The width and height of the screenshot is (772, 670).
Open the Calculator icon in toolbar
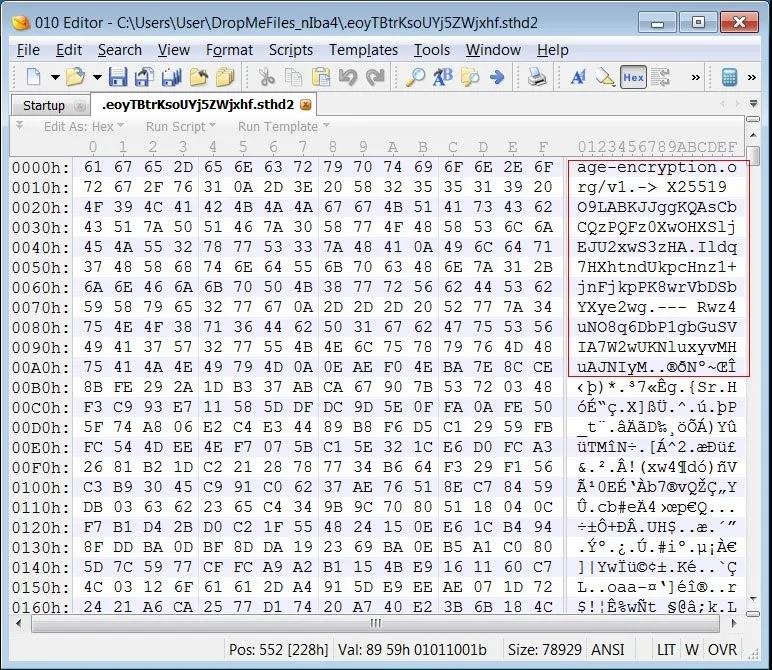[730, 77]
